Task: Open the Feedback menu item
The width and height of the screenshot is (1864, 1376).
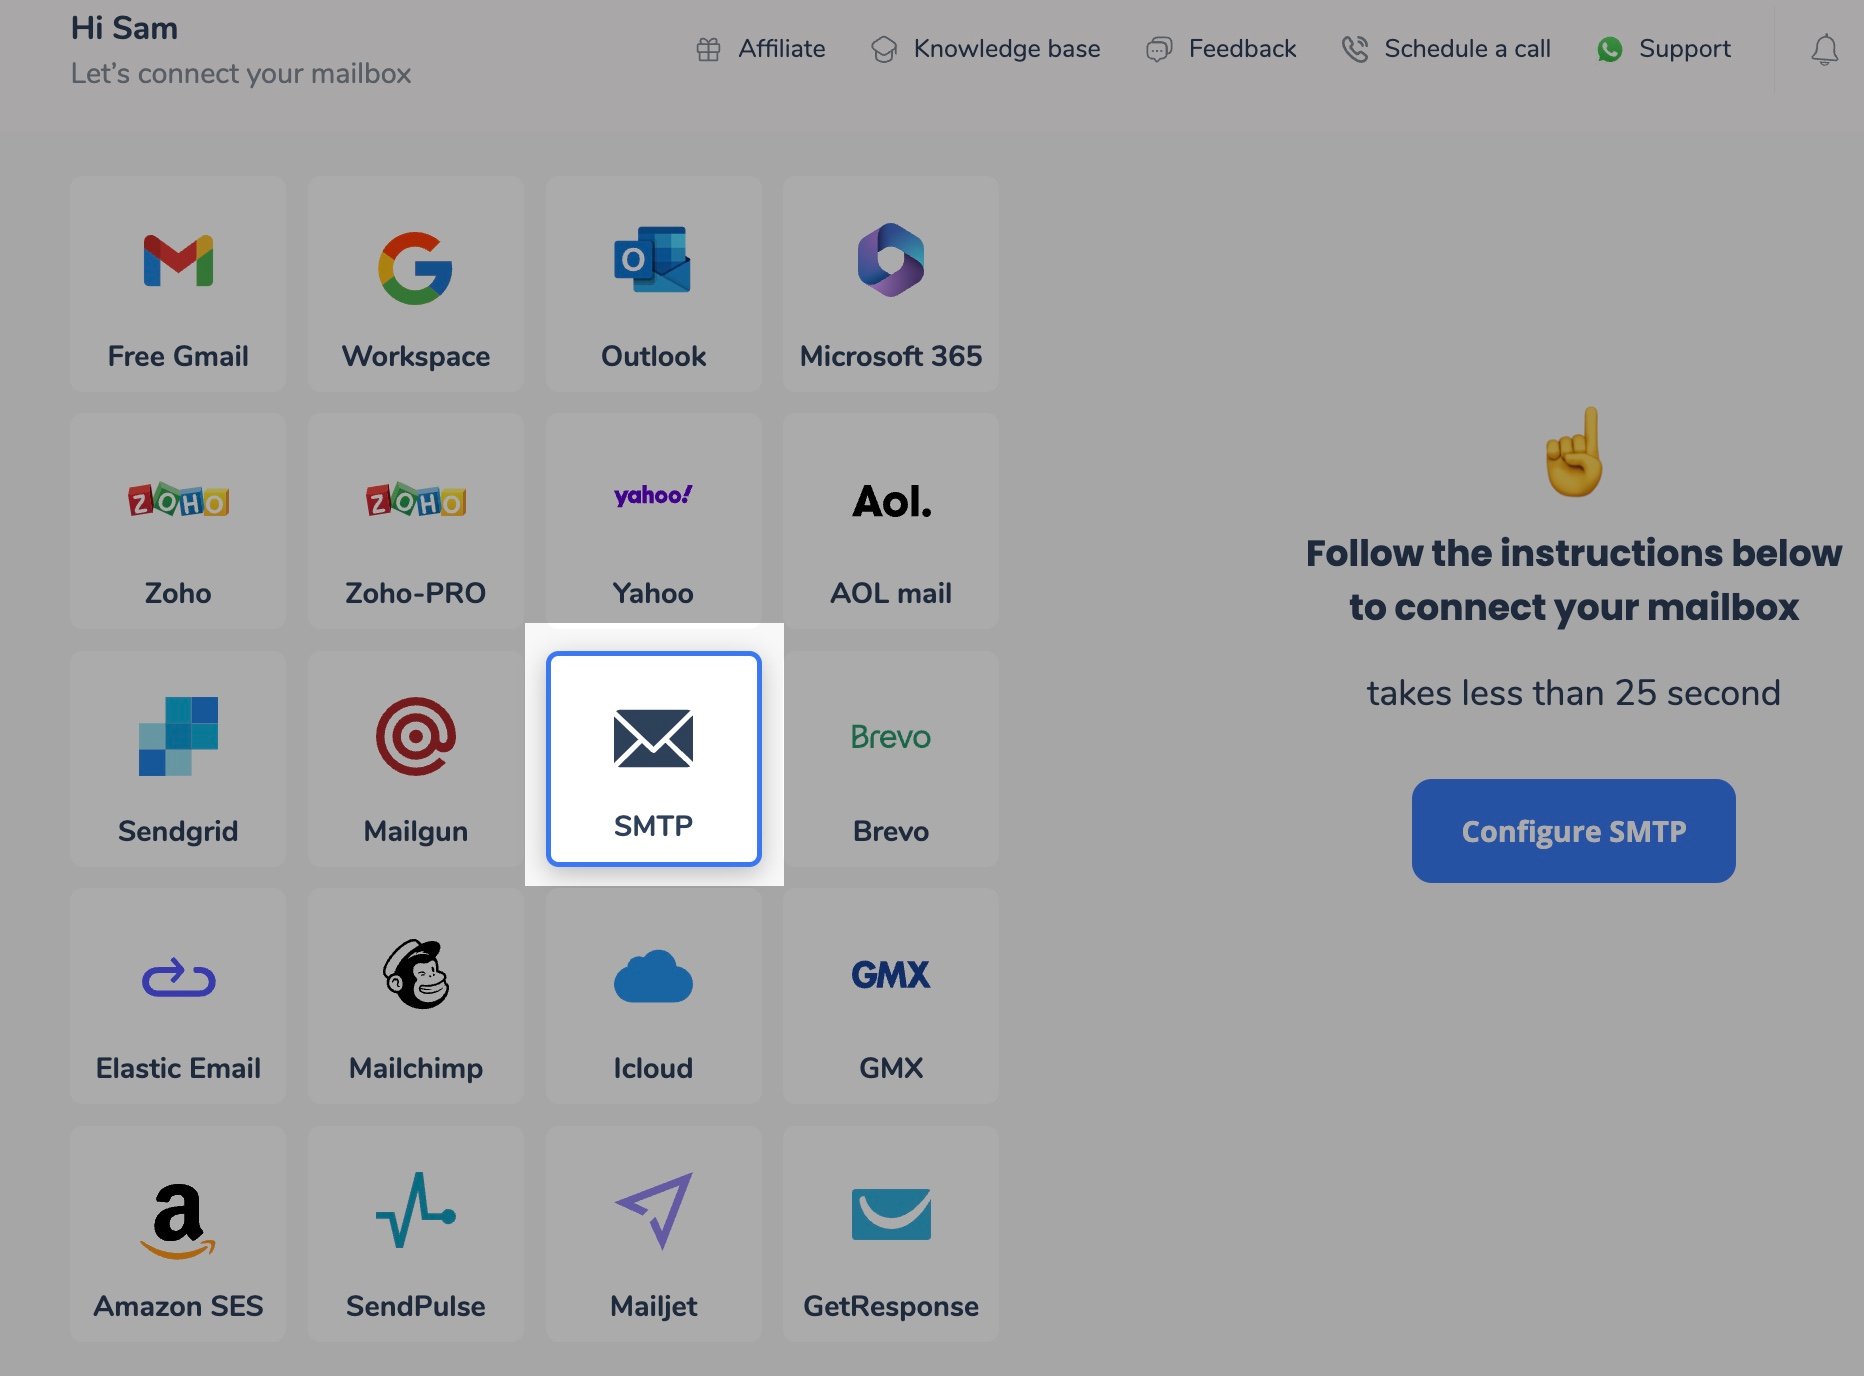Action: coord(1242,48)
